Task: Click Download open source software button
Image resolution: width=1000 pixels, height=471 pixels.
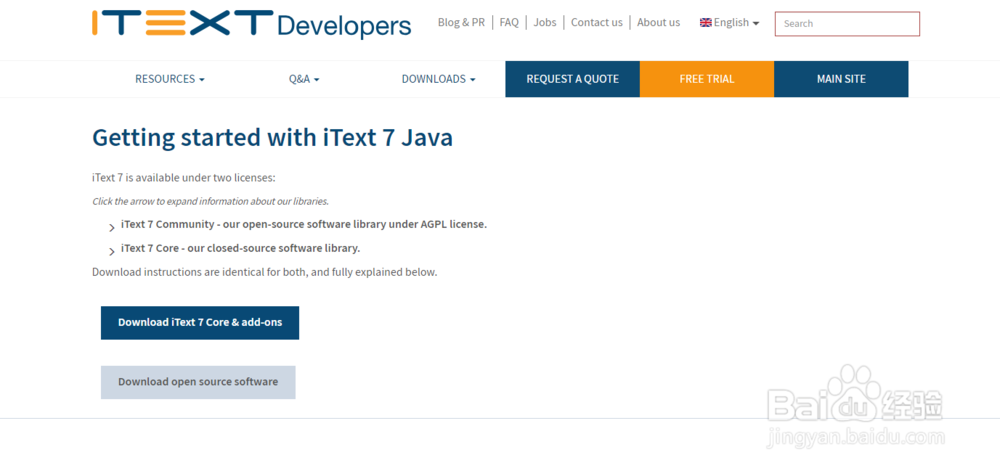Action: coord(198,382)
